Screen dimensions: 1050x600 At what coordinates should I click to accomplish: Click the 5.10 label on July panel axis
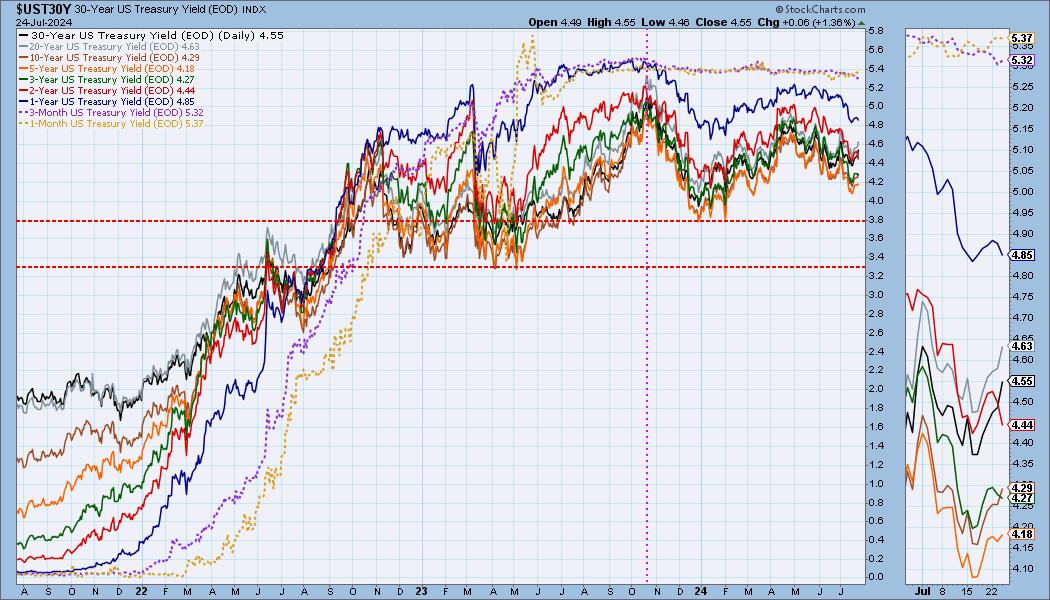(x=1023, y=149)
